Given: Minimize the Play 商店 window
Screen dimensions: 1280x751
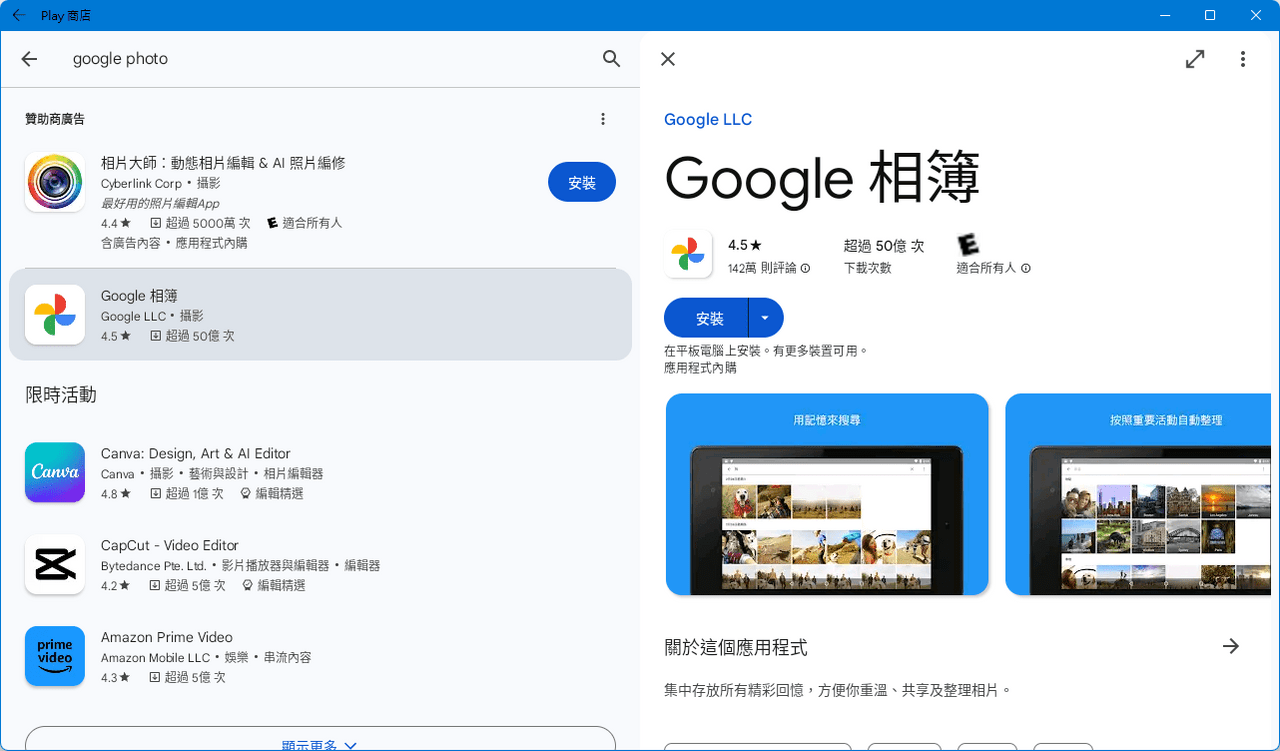Looking at the screenshot, I should (1164, 15).
